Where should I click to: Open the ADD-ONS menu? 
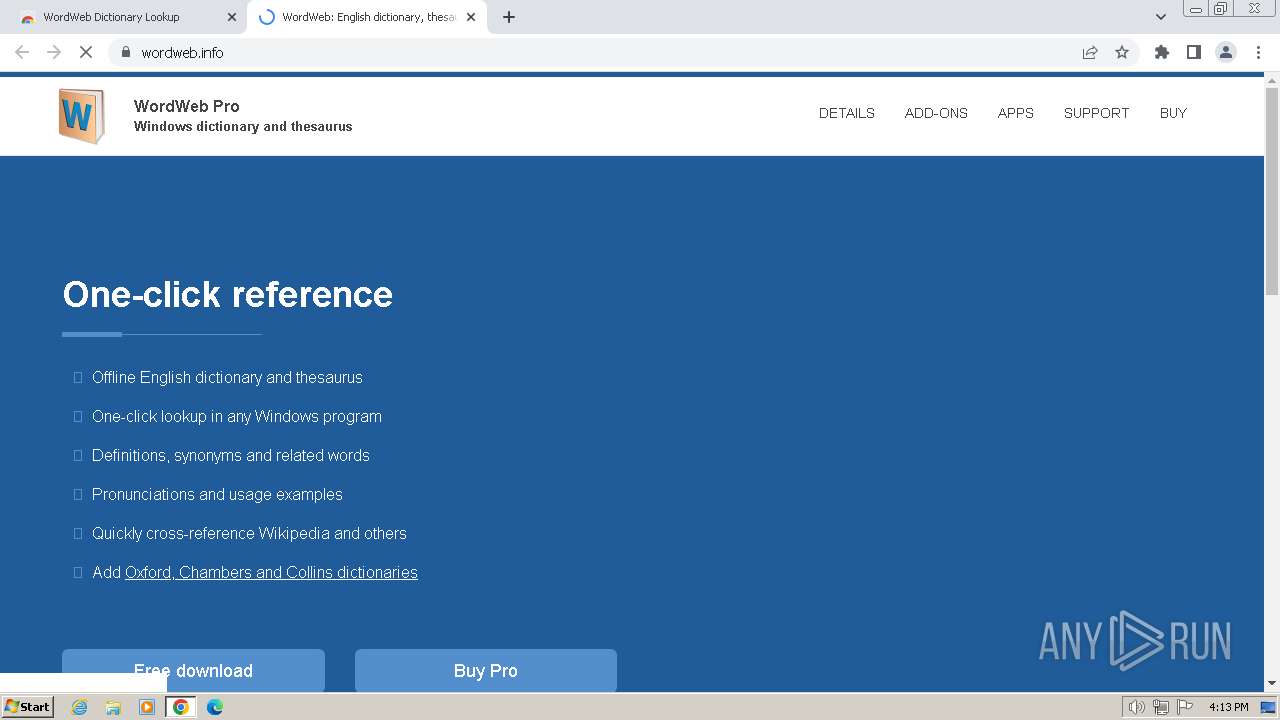coord(936,113)
